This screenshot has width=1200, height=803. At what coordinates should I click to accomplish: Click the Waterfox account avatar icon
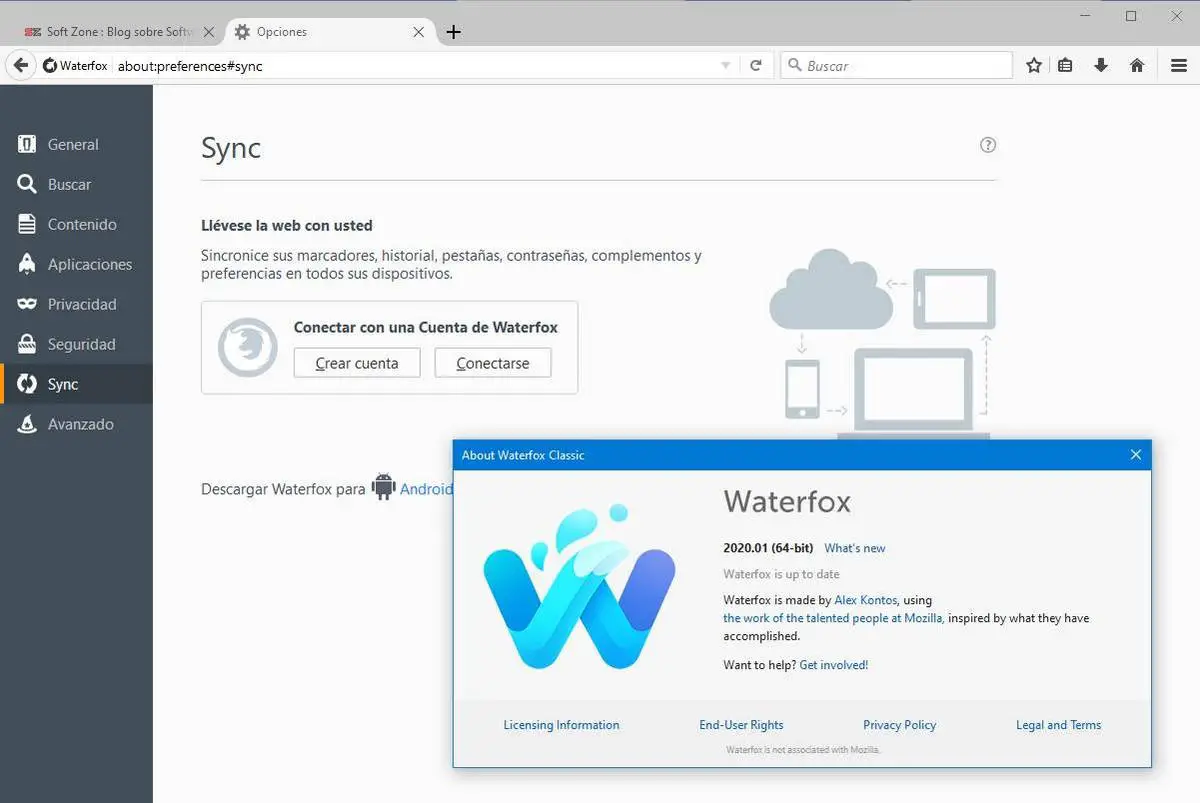[247, 347]
